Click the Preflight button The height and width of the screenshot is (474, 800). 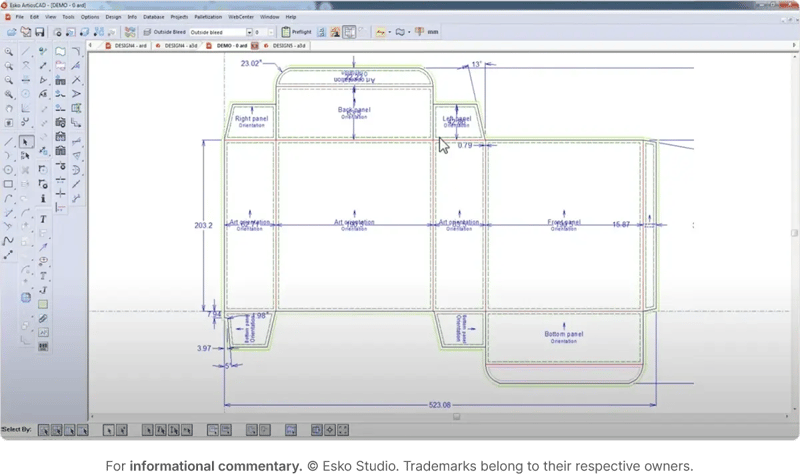(x=299, y=32)
